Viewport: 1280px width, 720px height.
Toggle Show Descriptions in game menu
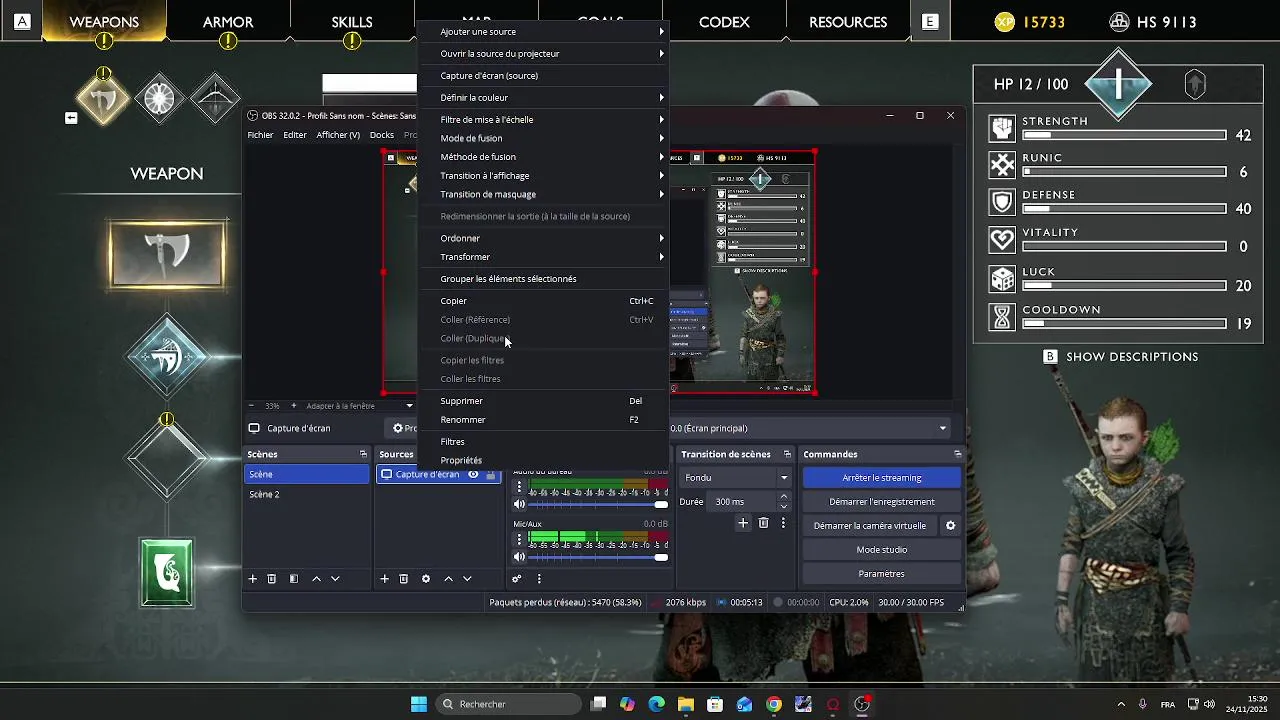point(1121,357)
